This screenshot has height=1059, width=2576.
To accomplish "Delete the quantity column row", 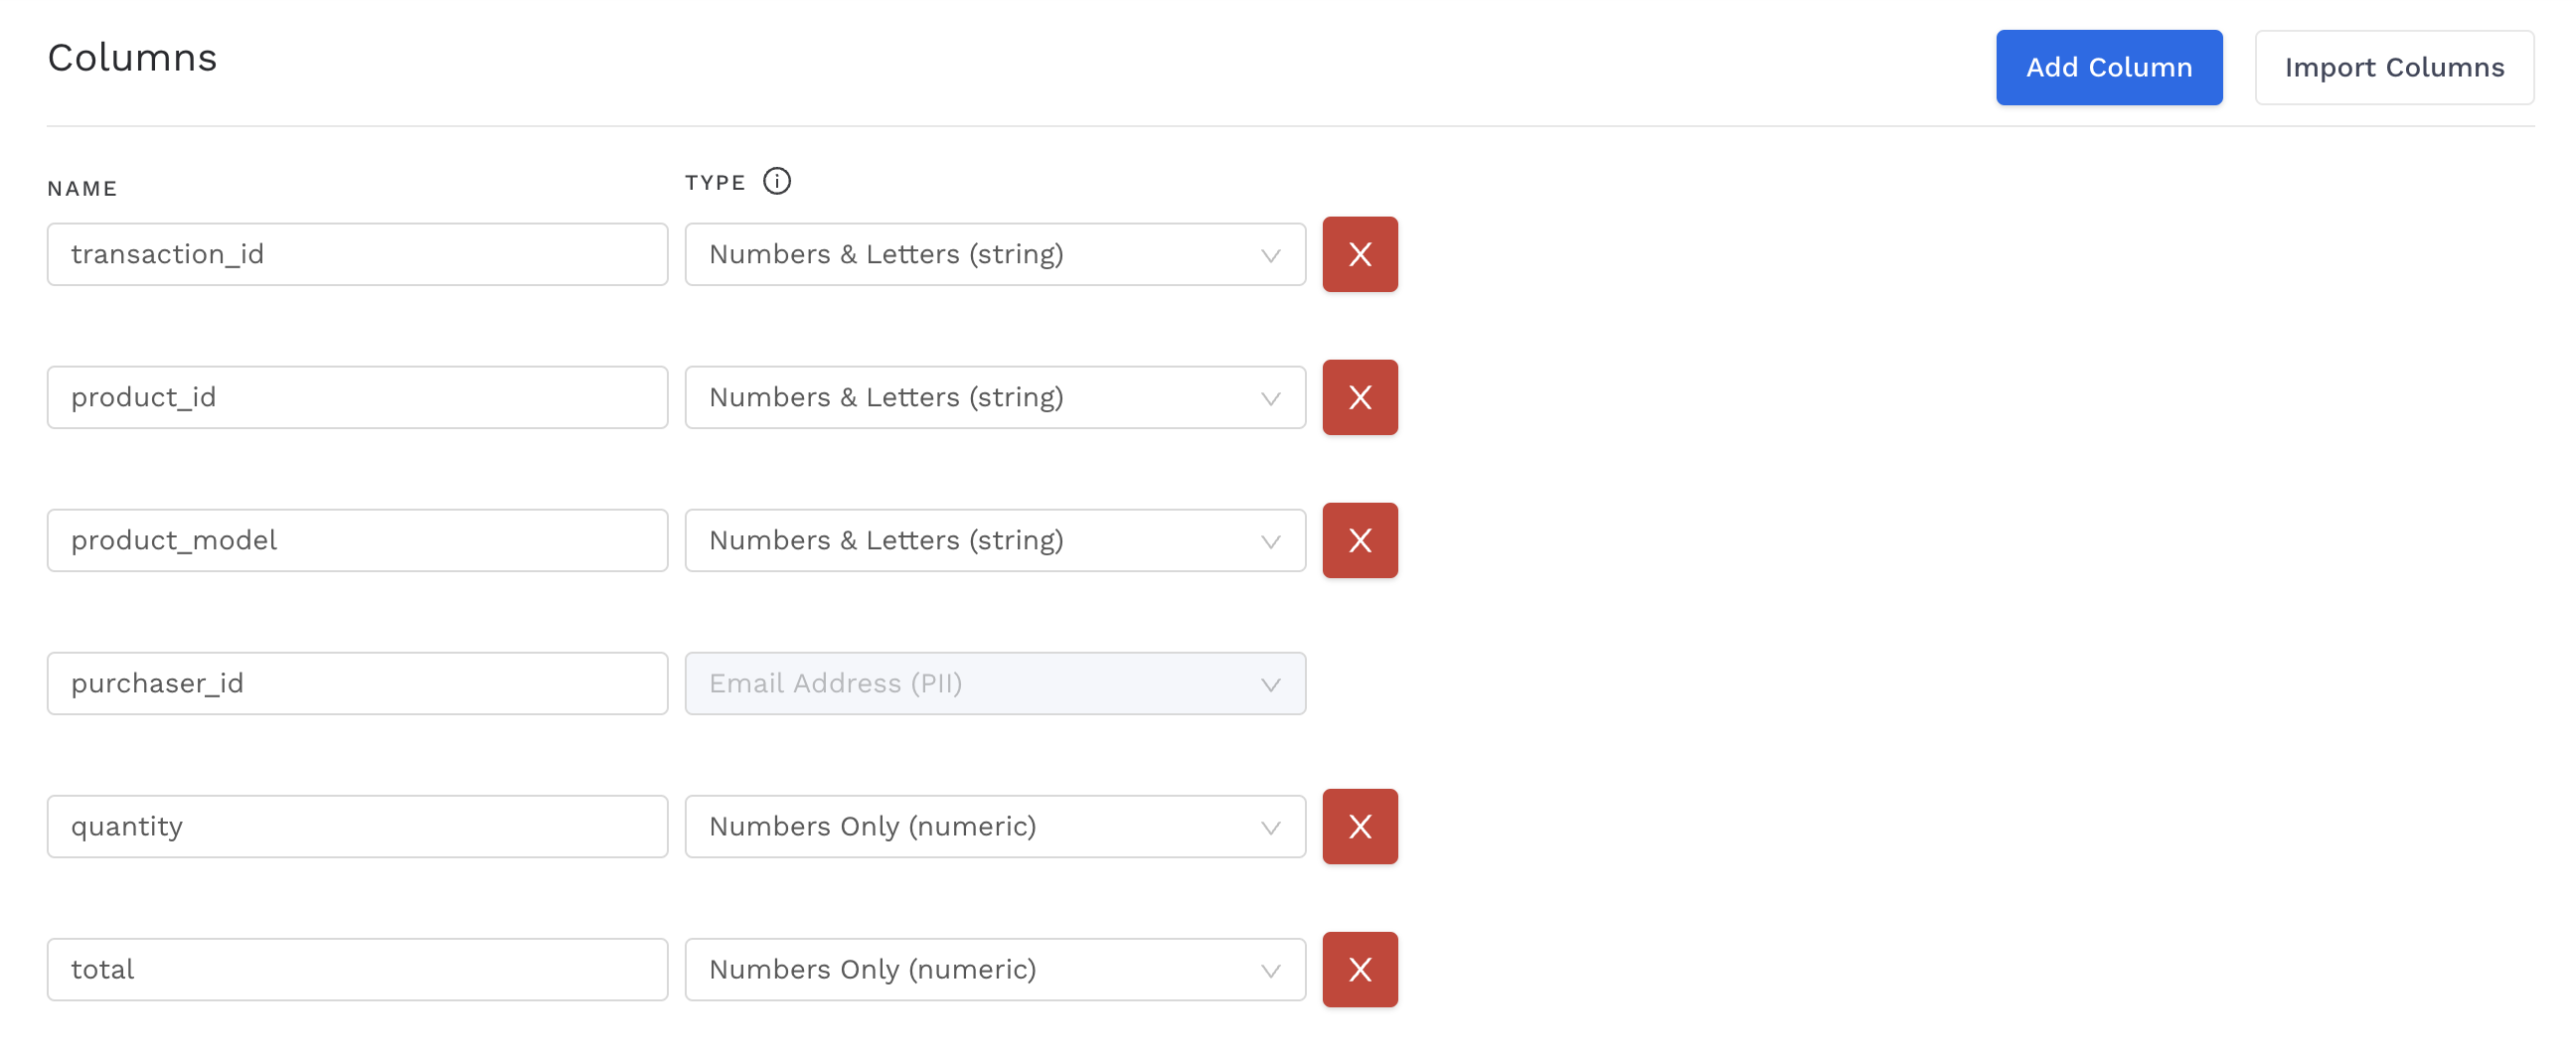I will tap(1359, 826).
